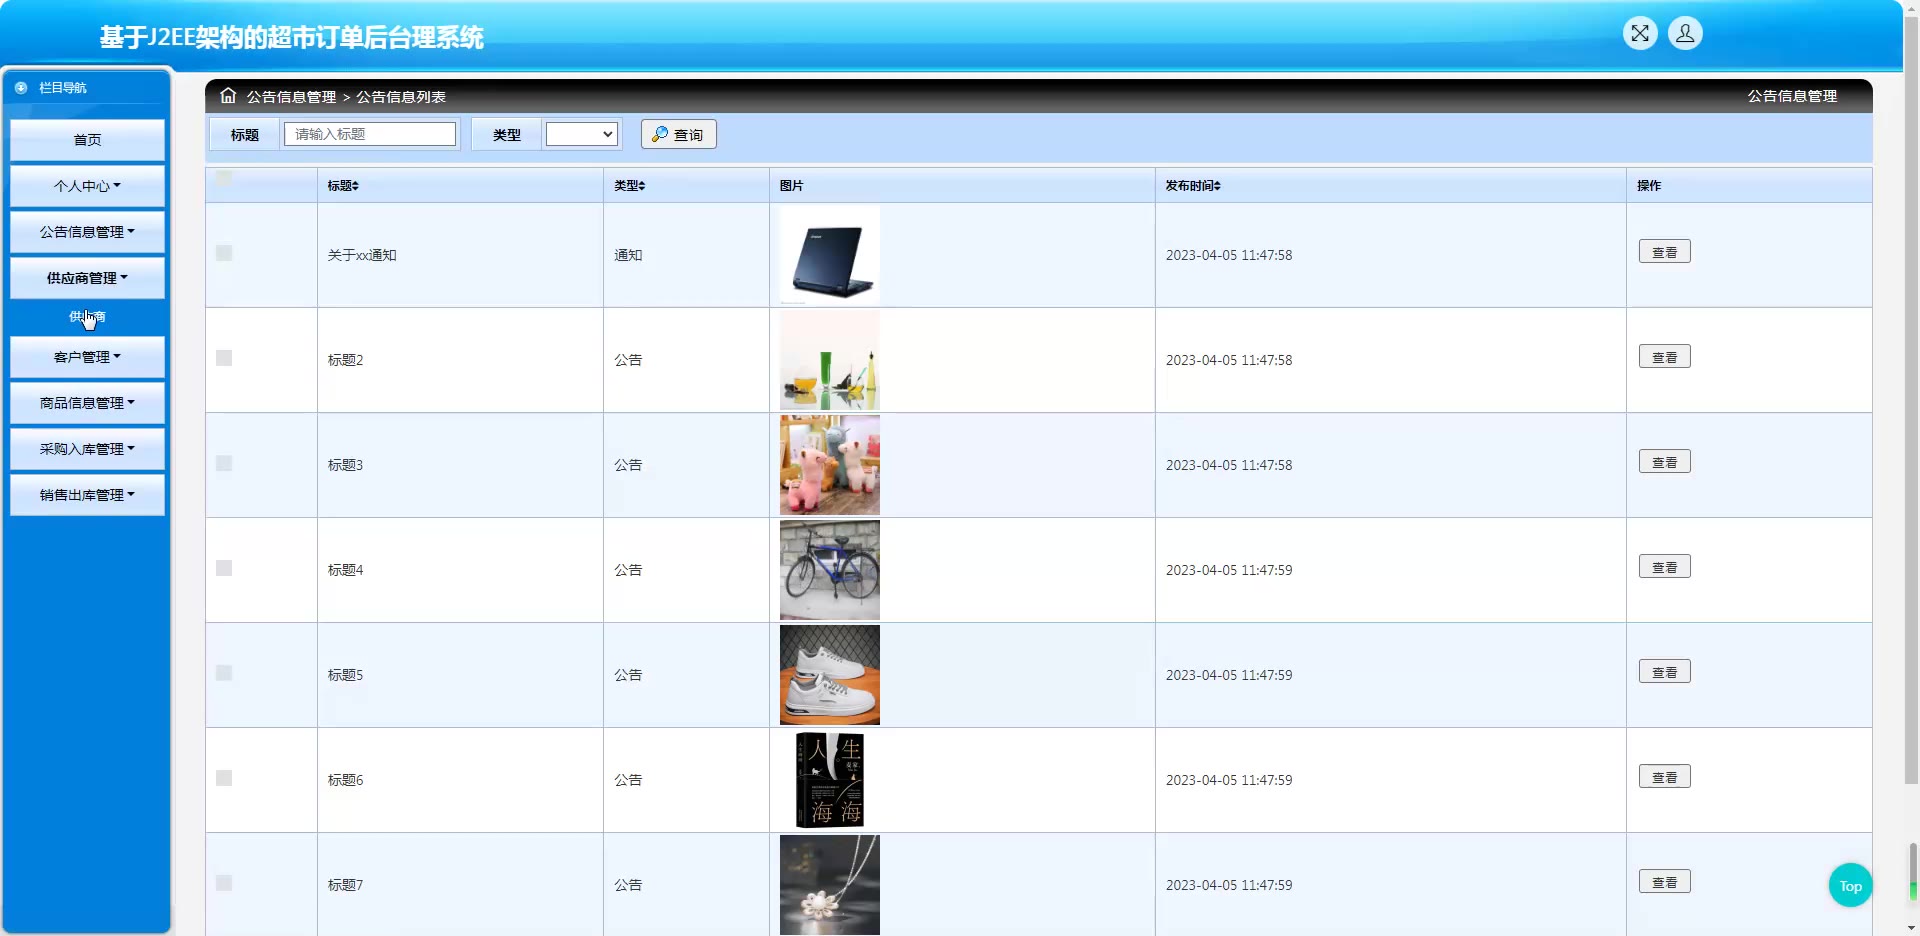Open the laptop thumbnail image
Viewport: 1920px width, 936px height.
[x=830, y=255]
